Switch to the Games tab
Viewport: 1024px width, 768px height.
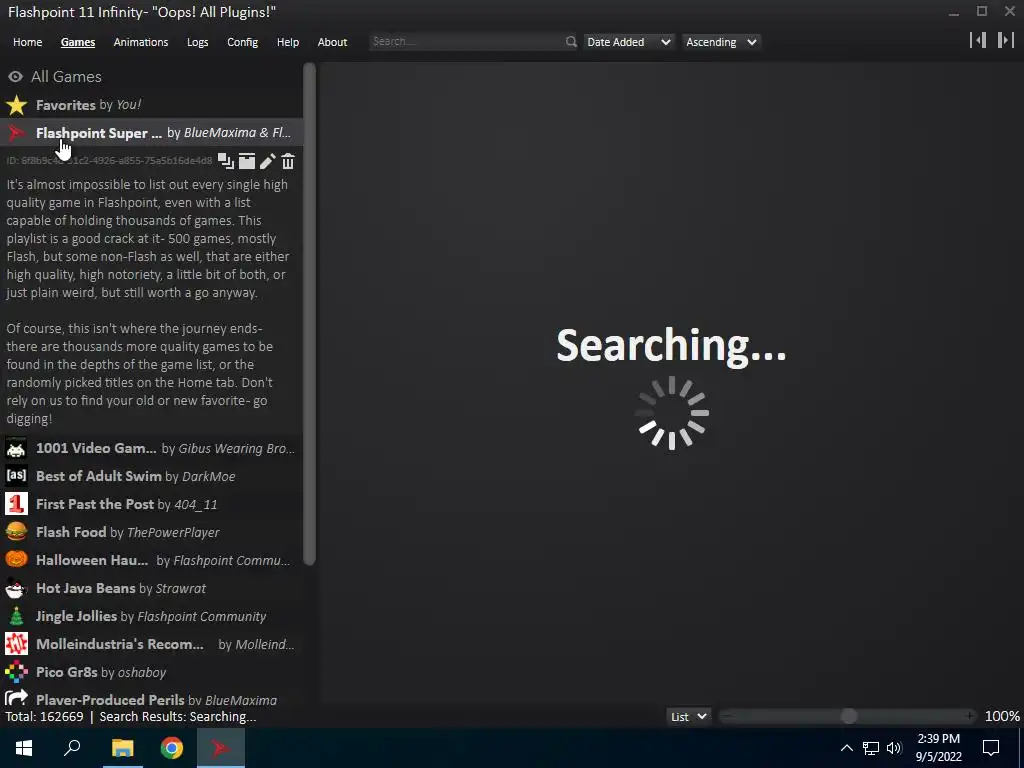point(78,42)
